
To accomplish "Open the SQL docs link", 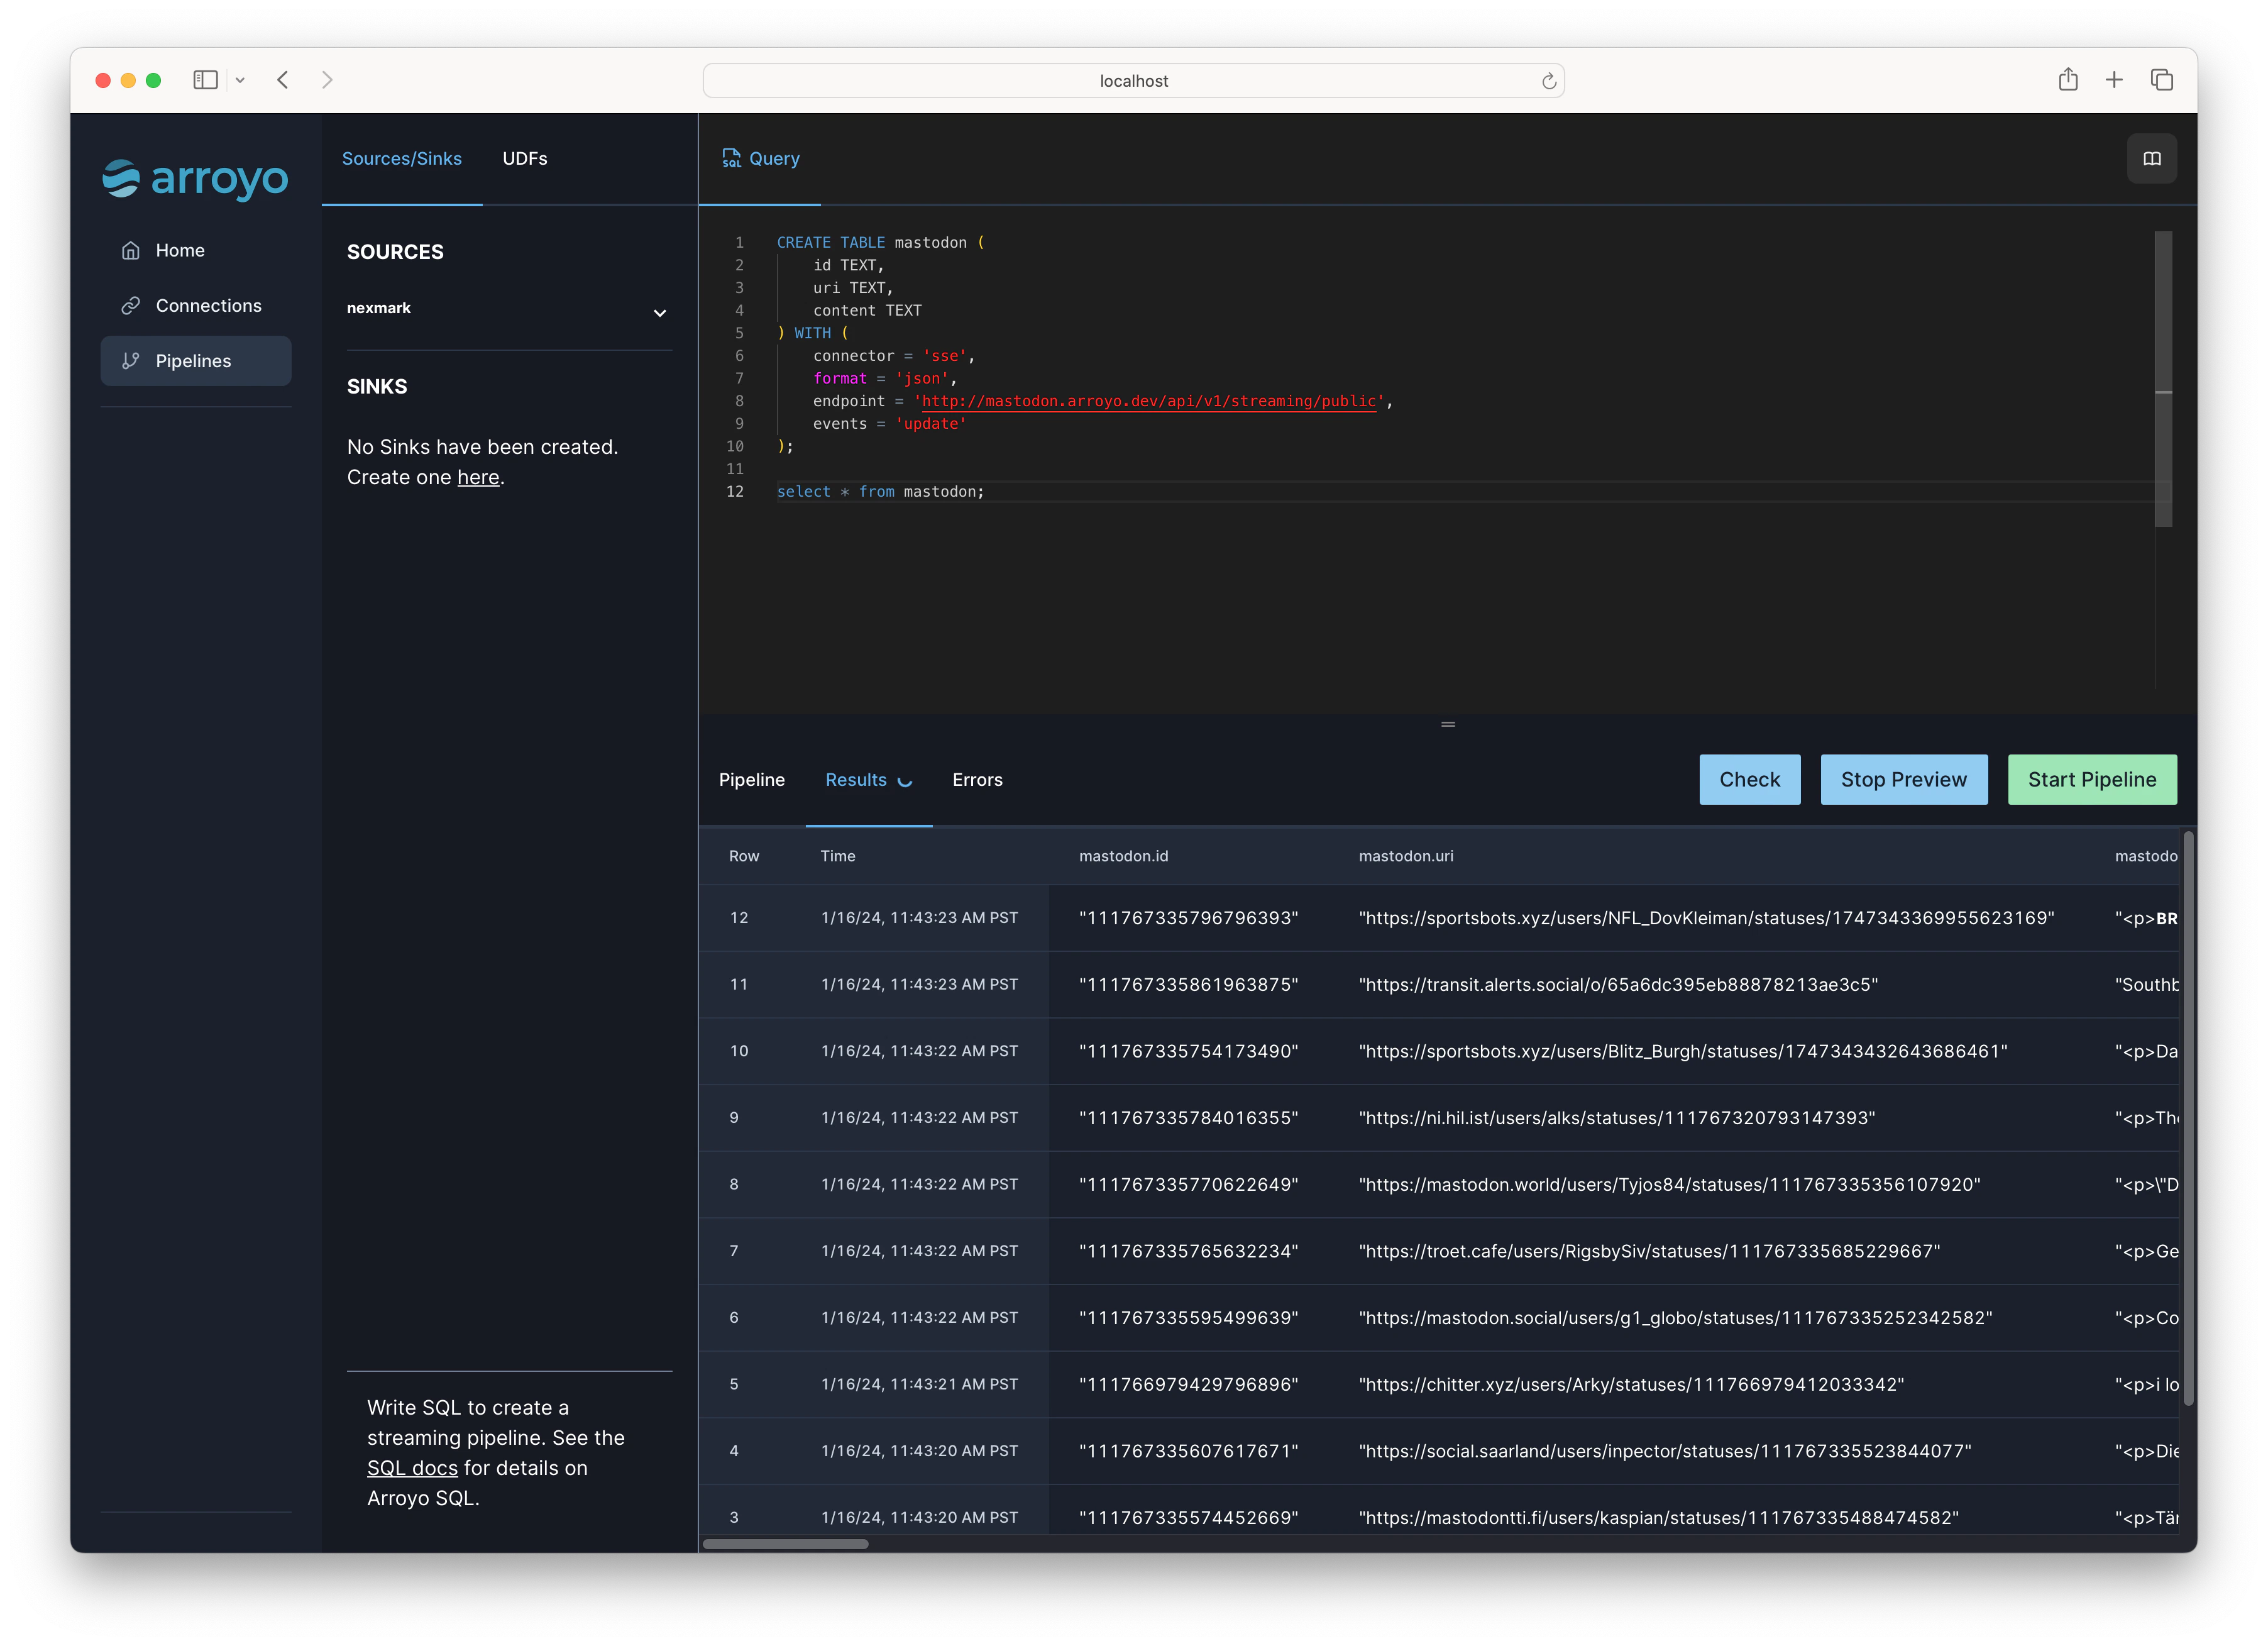I will [x=412, y=1468].
